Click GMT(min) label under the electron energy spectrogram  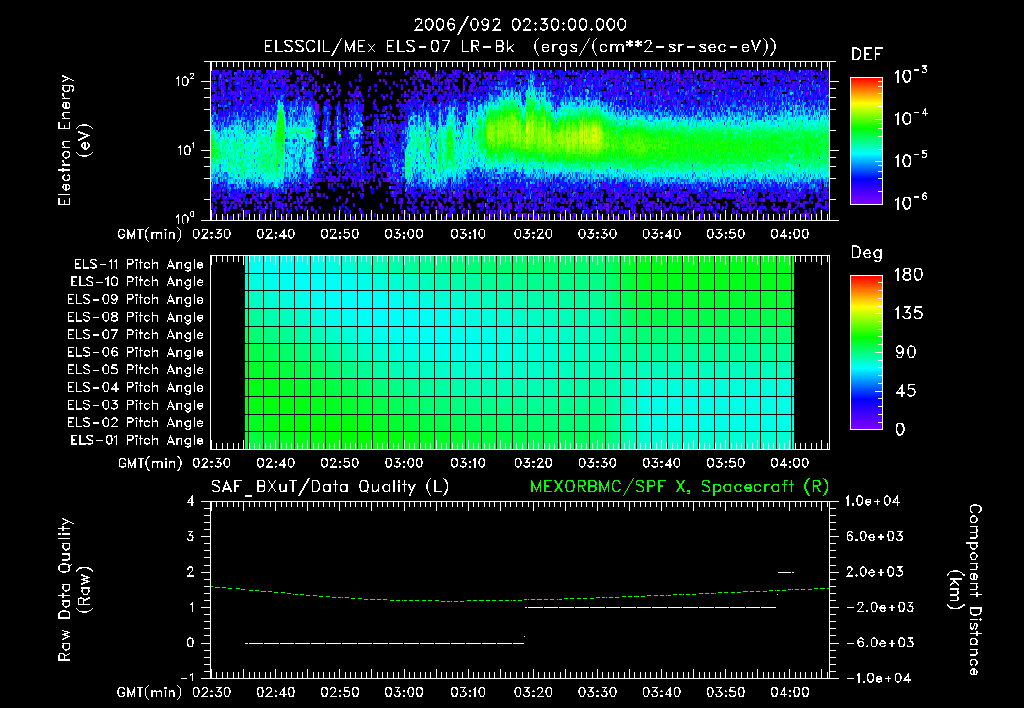tap(150, 234)
